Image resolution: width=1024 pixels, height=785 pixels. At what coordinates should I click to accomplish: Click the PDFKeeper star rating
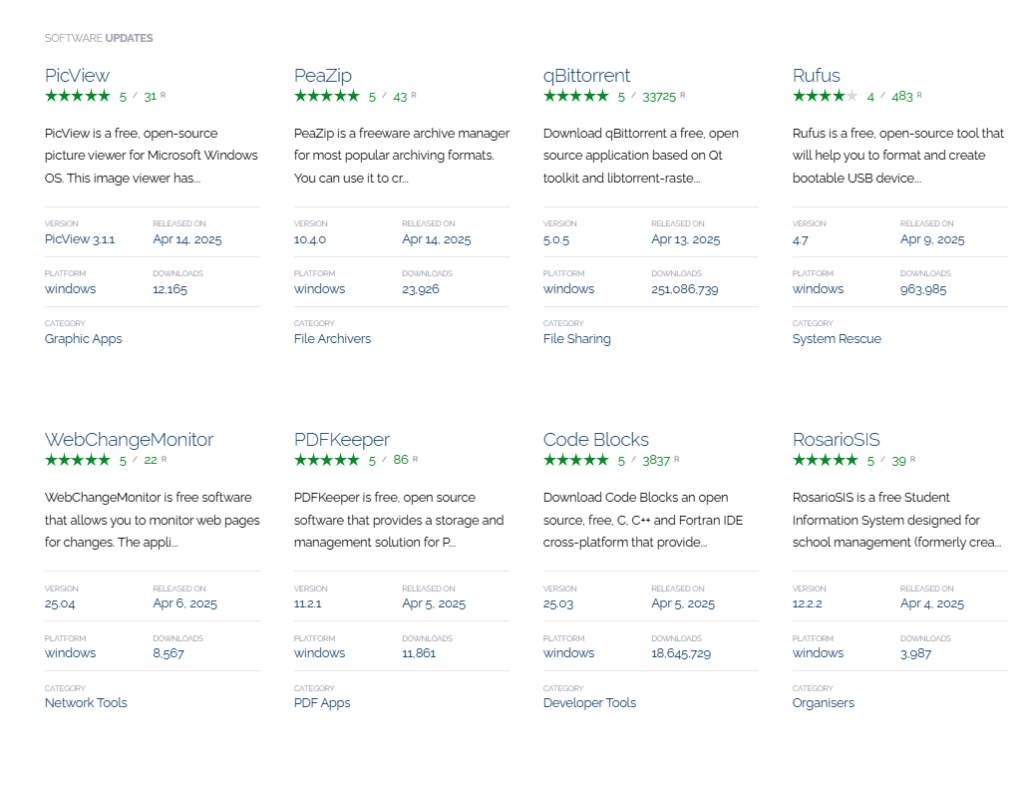(x=326, y=460)
